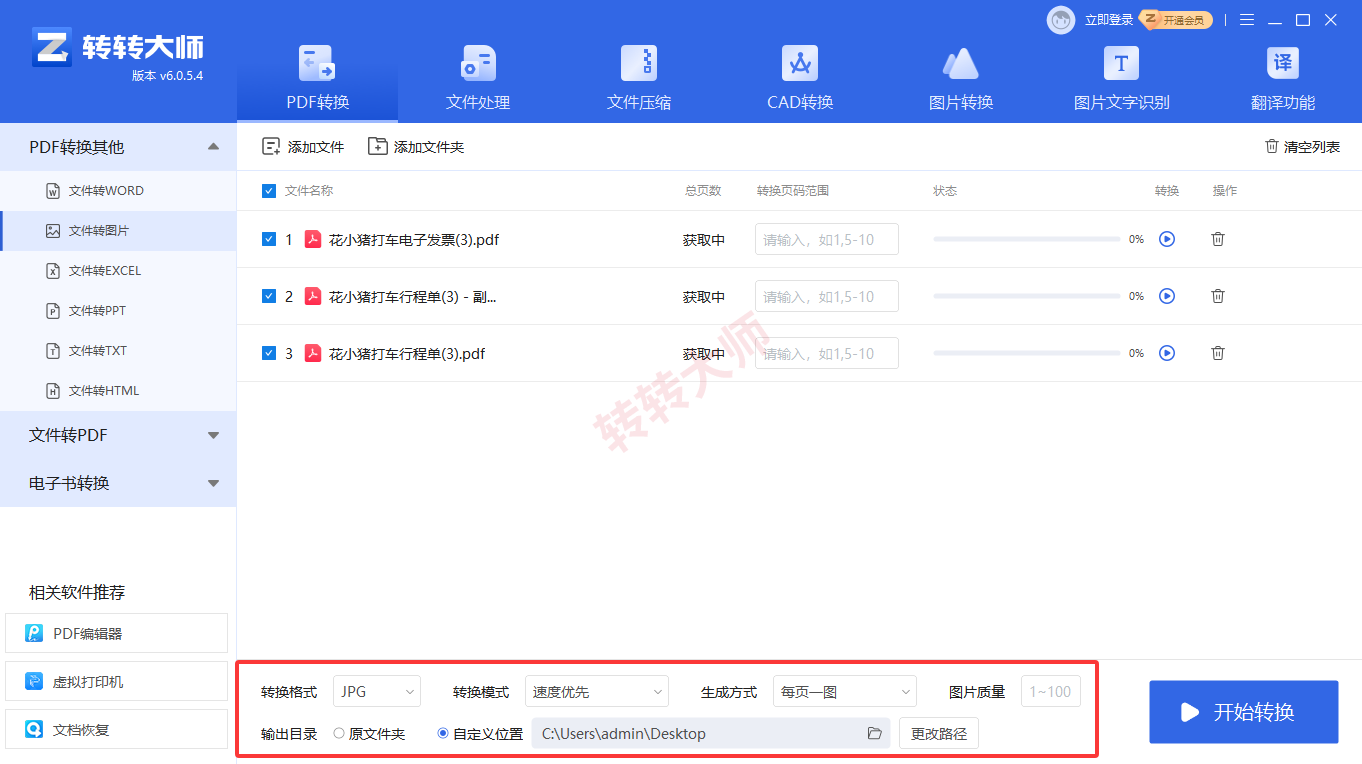Uncheck file 3 花小猪打车行程单(3).pdf checkbox

(268, 353)
